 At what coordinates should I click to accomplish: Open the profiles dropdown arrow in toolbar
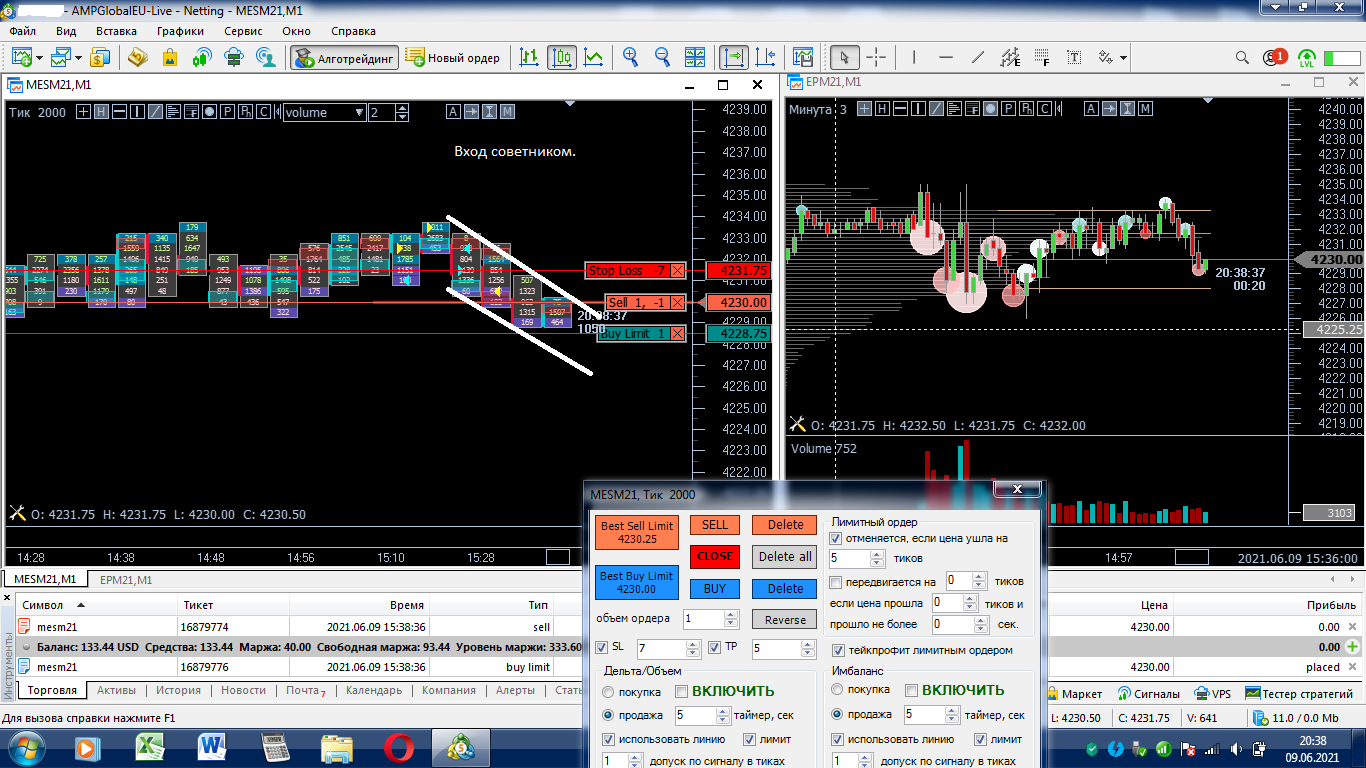pos(78,58)
